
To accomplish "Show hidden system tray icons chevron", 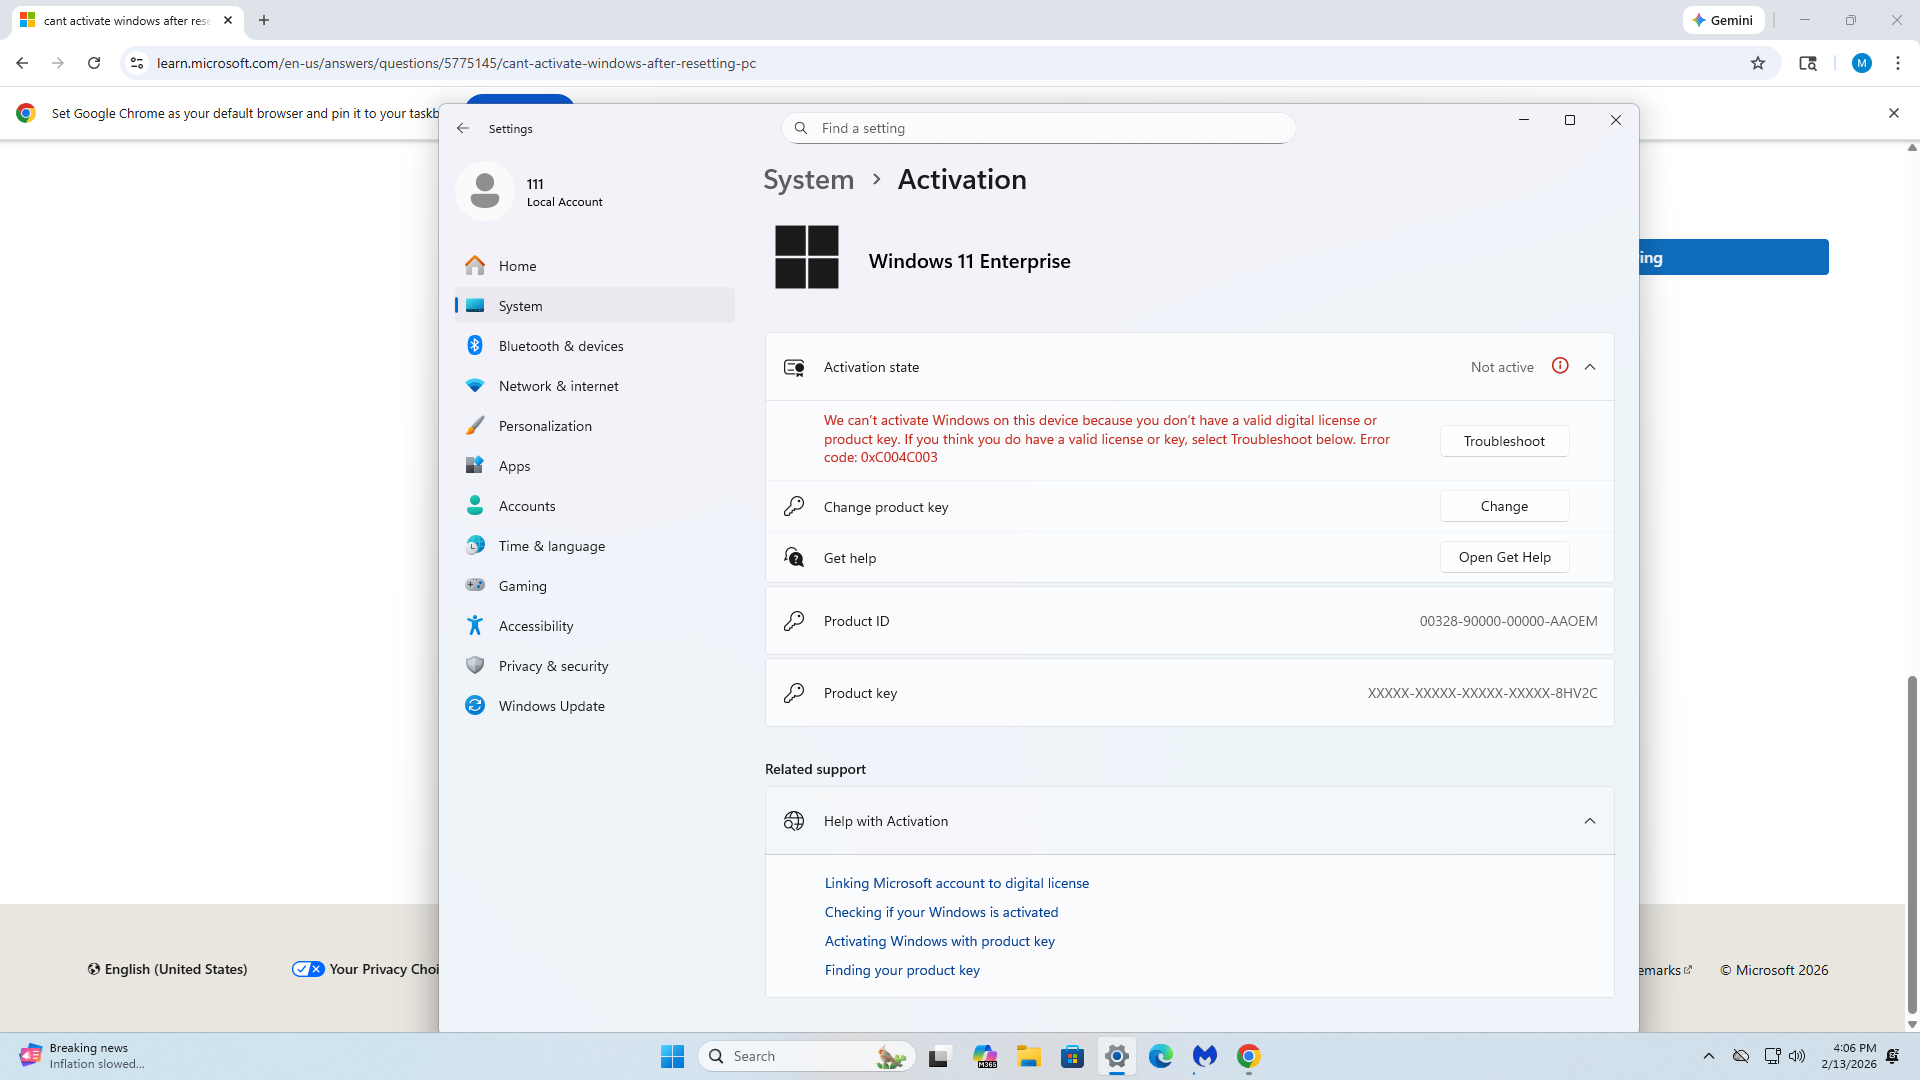I will (x=1709, y=1056).
